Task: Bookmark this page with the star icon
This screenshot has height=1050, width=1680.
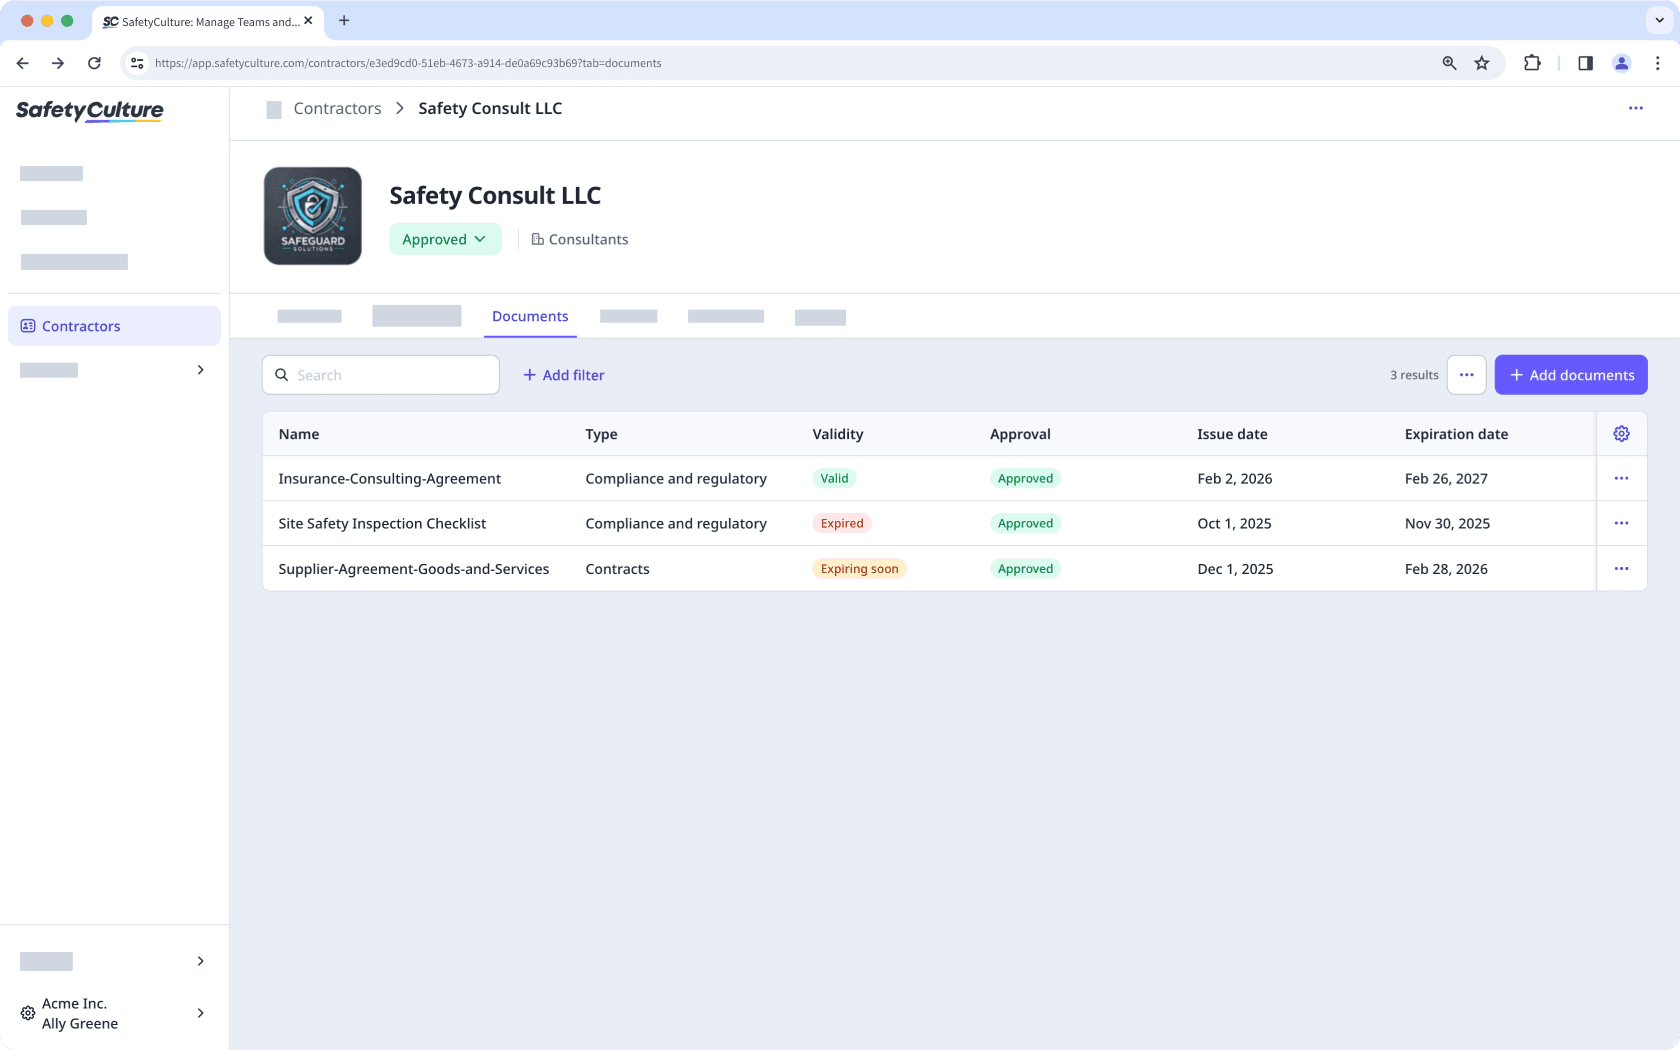Action: click(1482, 63)
